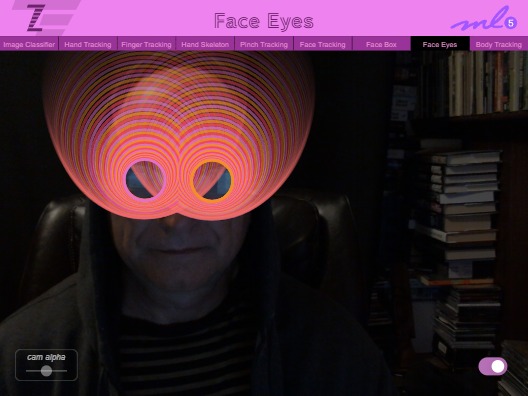Image resolution: width=528 pixels, height=396 pixels.
Task: Open the Pinch Tracking tab
Action: point(264,44)
